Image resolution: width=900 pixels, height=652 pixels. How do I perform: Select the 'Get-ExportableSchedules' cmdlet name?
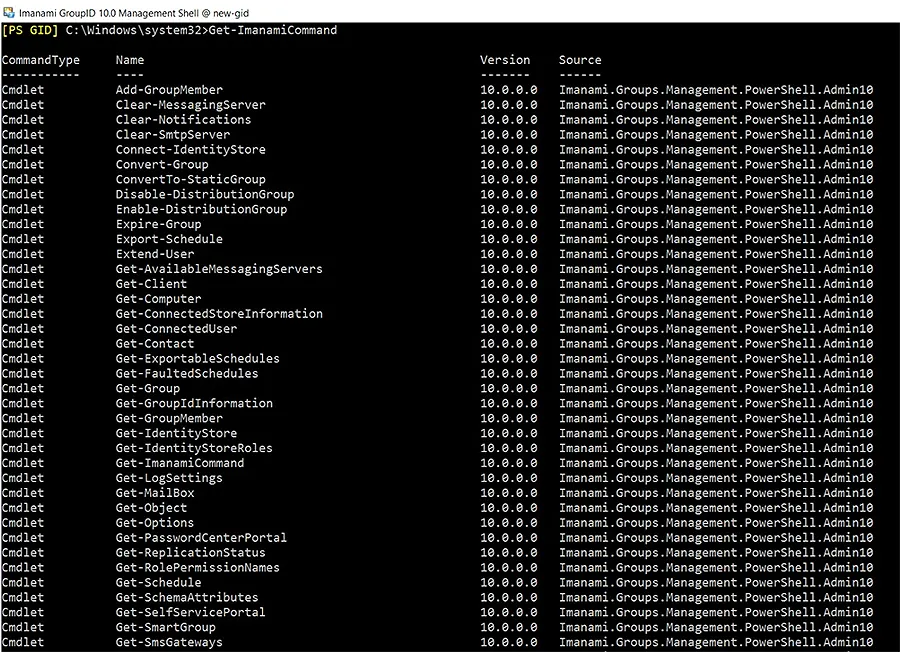[x=198, y=358]
